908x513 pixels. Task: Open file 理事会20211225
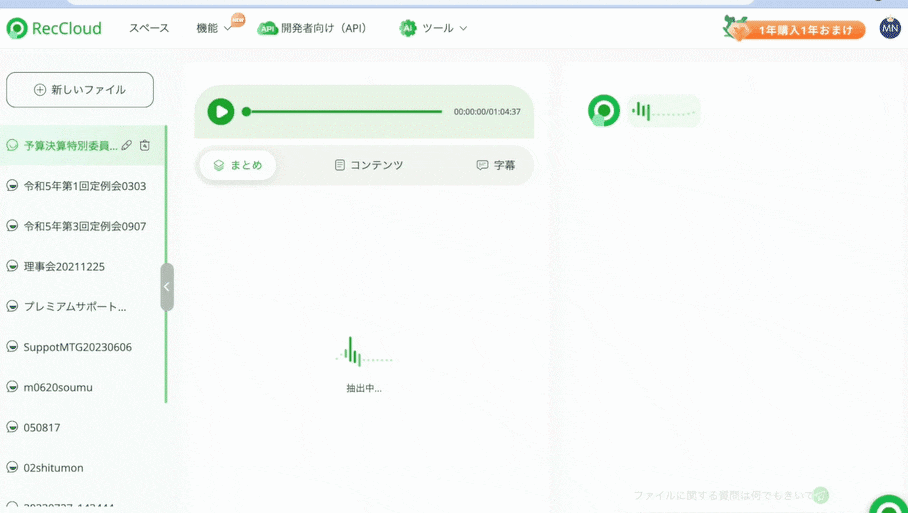pos(64,266)
